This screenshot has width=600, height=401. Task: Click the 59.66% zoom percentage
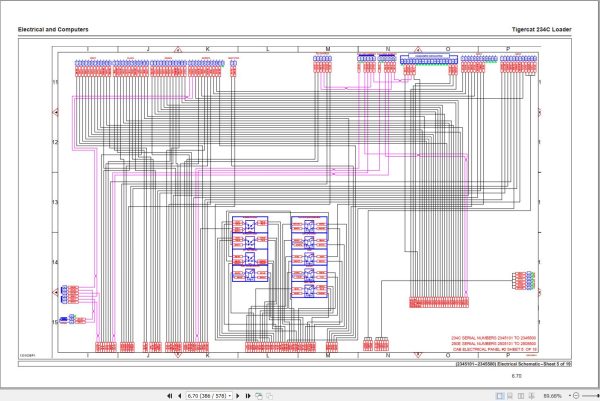tap(552, 396)
